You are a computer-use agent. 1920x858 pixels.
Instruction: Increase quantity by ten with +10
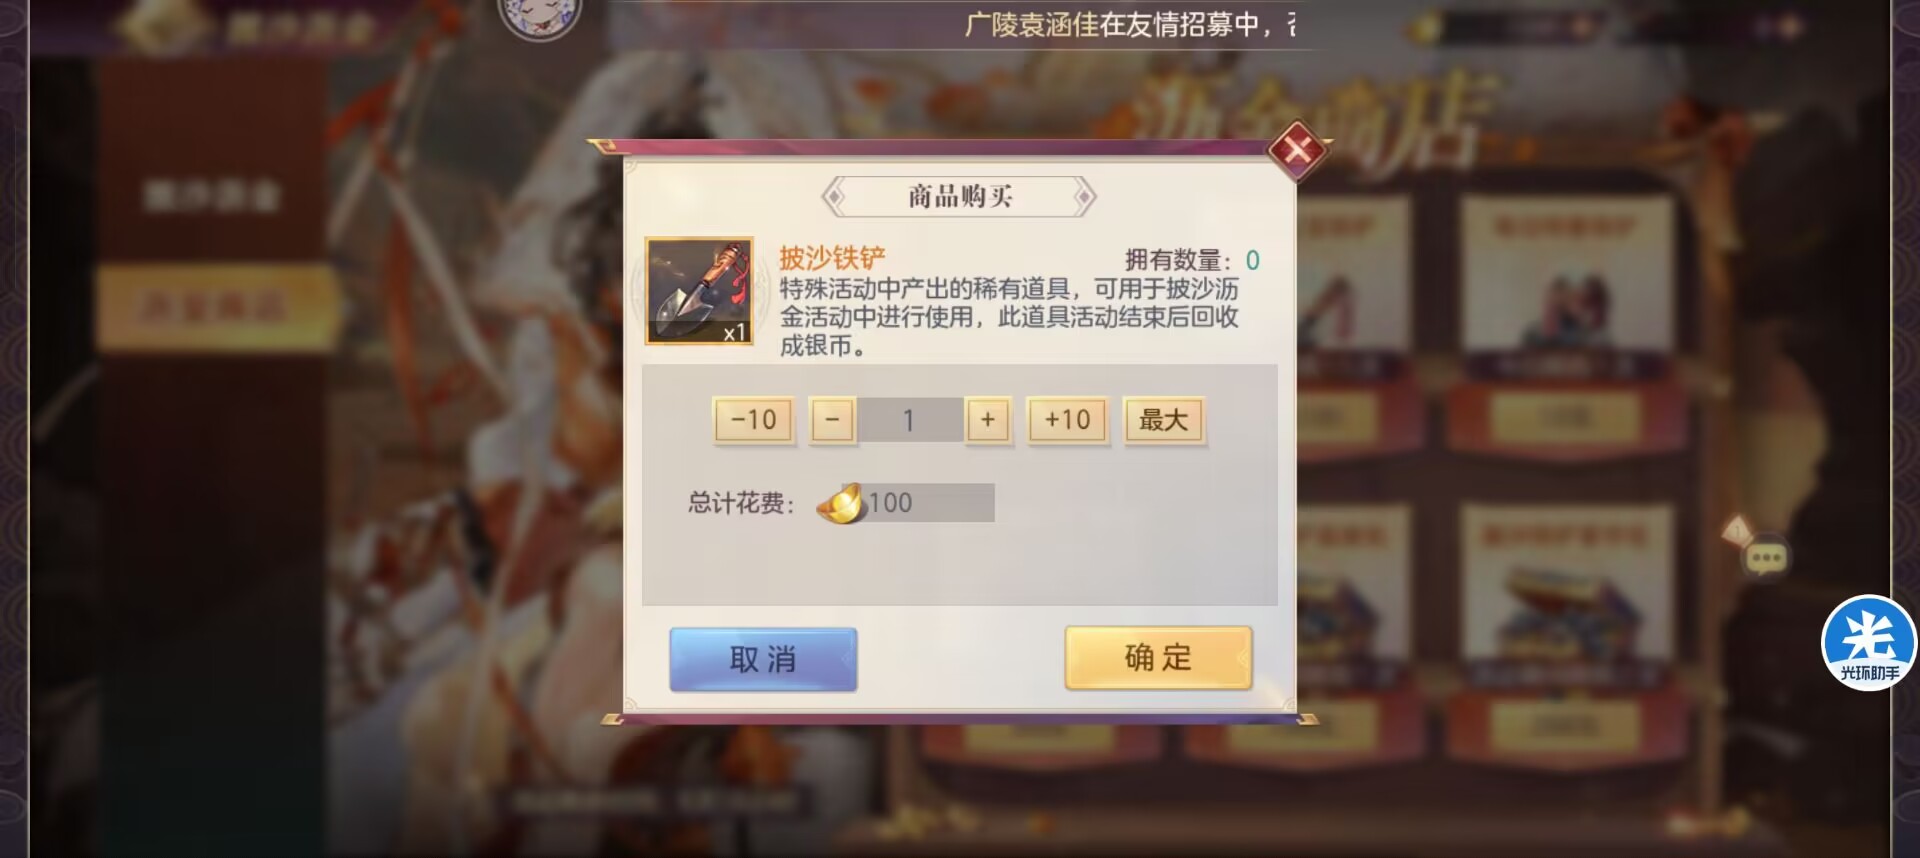[1068, 420]
